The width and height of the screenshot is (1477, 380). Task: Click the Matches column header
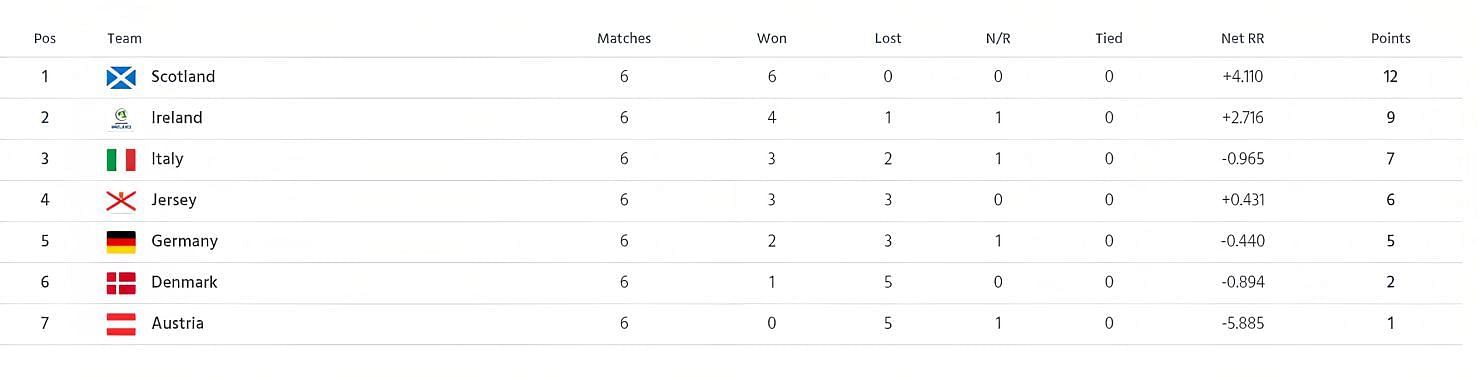point(624,38)
